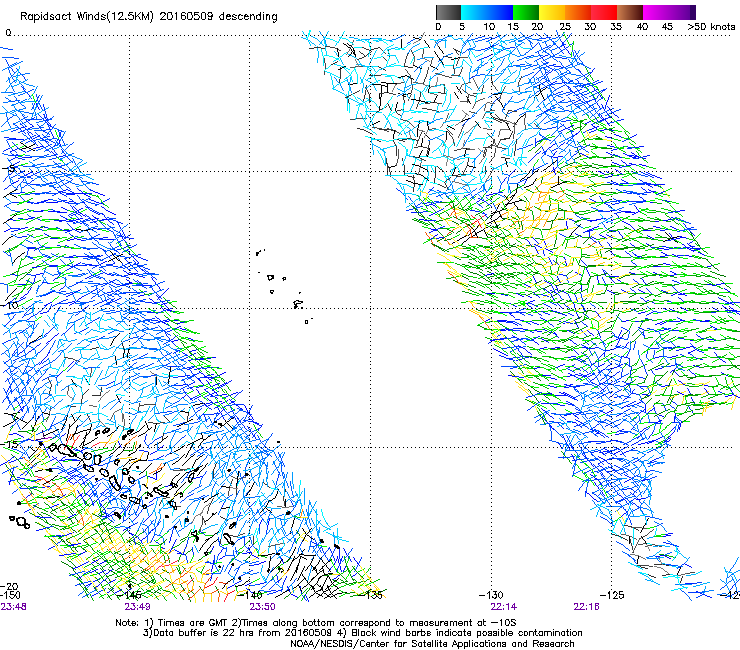Click the purple '22:16' swath time label
The height and width of the screenshot is (650, 740).
point(586,607)
